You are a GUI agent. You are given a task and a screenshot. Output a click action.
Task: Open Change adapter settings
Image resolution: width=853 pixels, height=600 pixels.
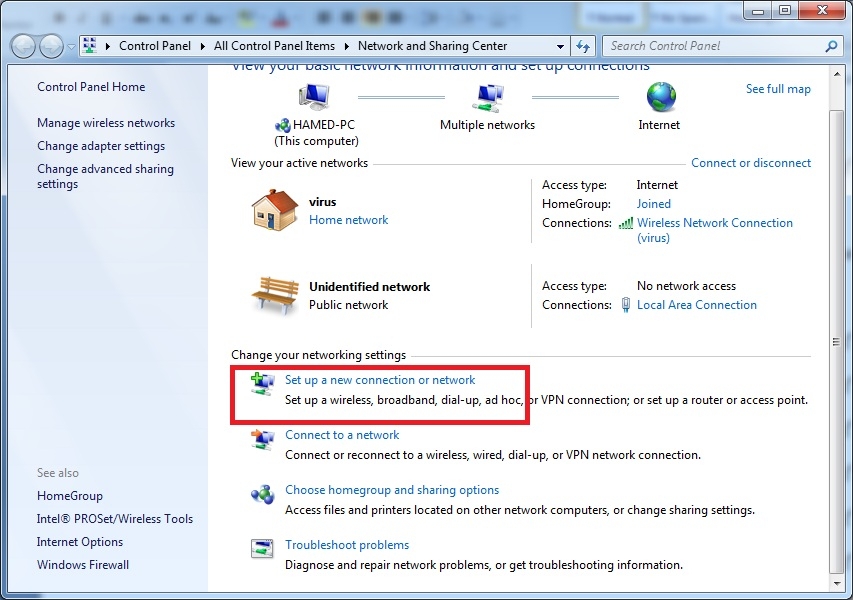coord(101,146)
